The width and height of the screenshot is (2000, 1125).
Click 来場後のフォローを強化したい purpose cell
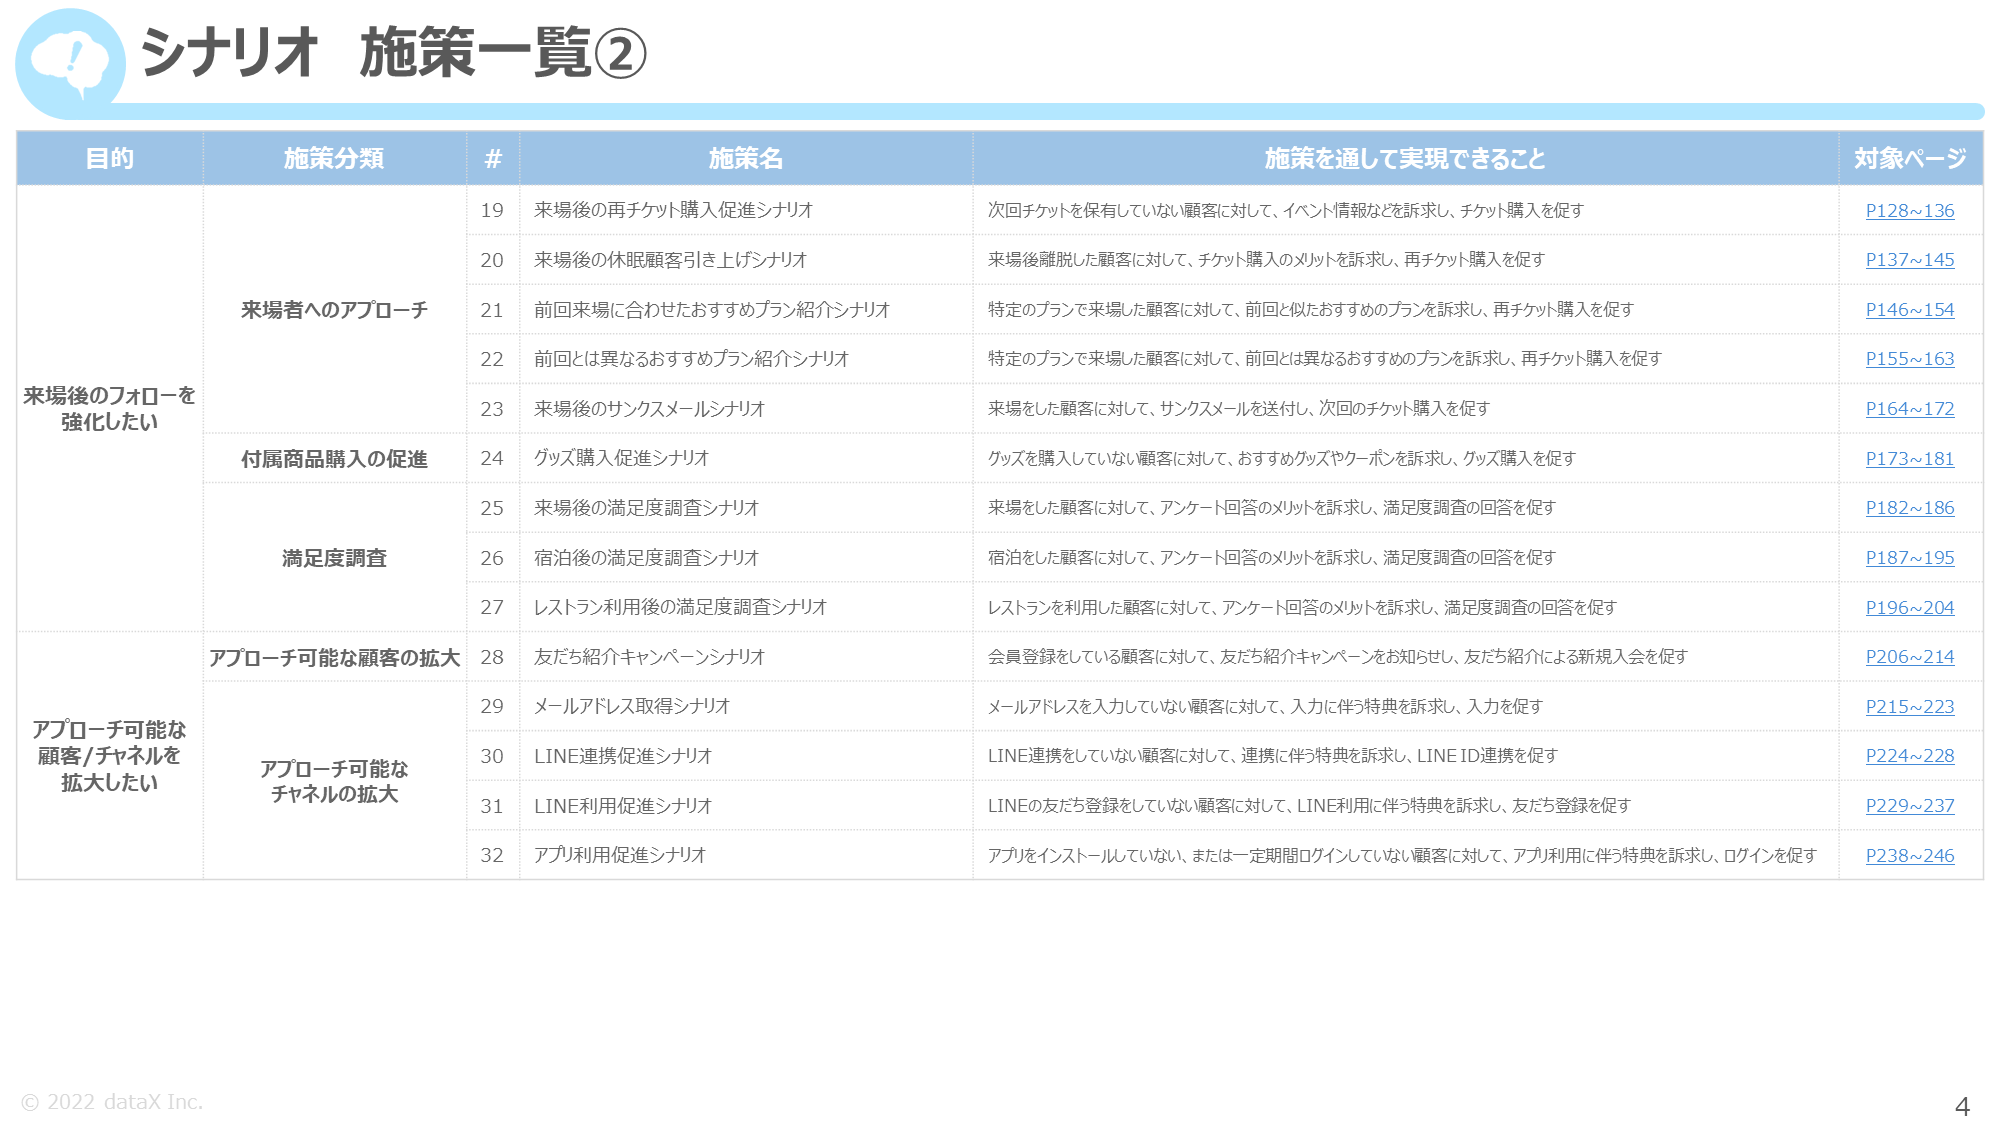(110, 409)
